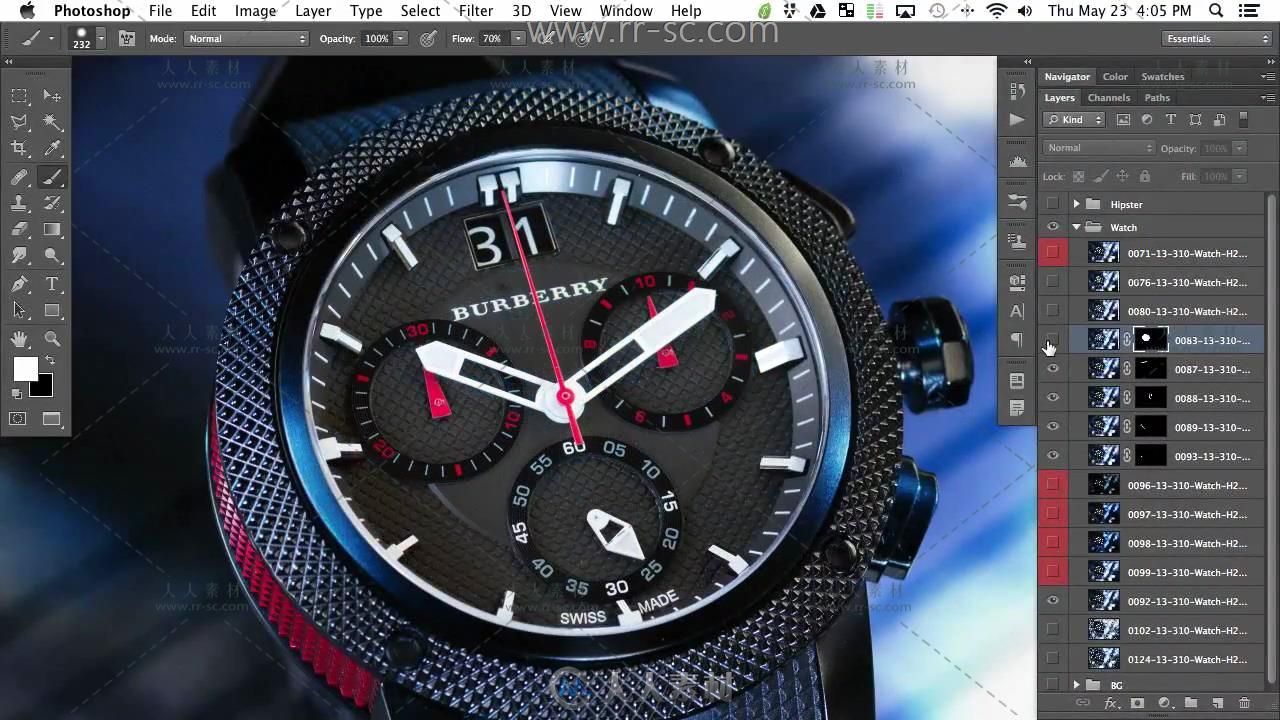
Task: Select the Pen tool
Action: [x=19, y=285]
